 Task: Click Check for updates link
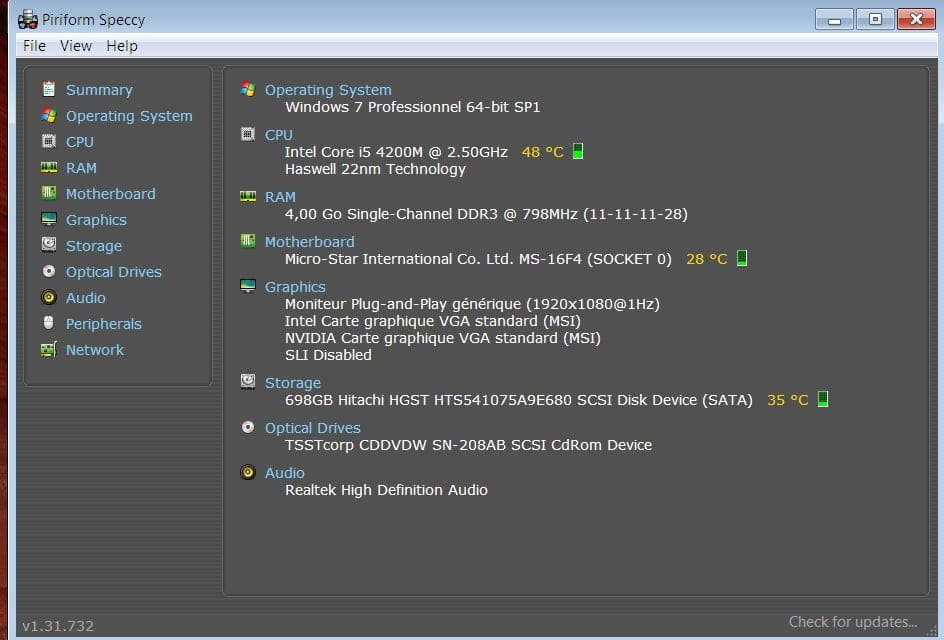pos(852,622)
